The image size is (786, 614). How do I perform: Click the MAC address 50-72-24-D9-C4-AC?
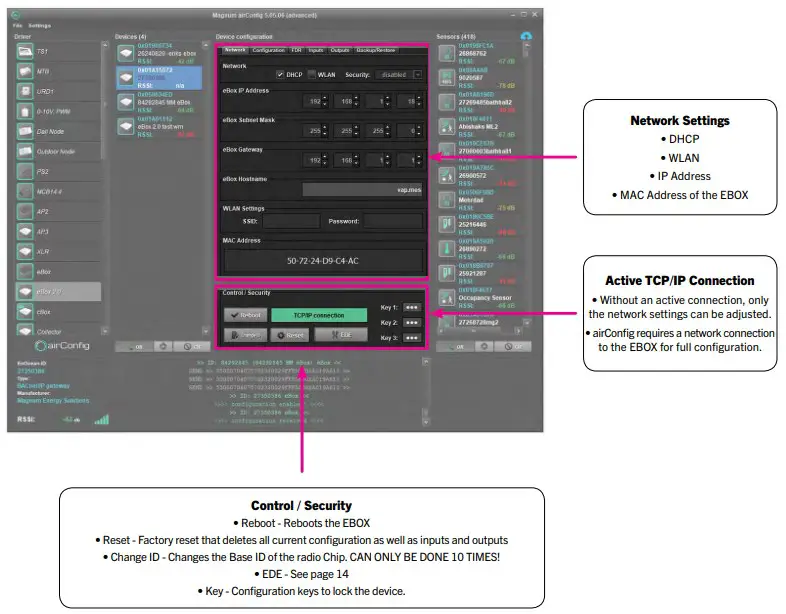click(322, 261)
